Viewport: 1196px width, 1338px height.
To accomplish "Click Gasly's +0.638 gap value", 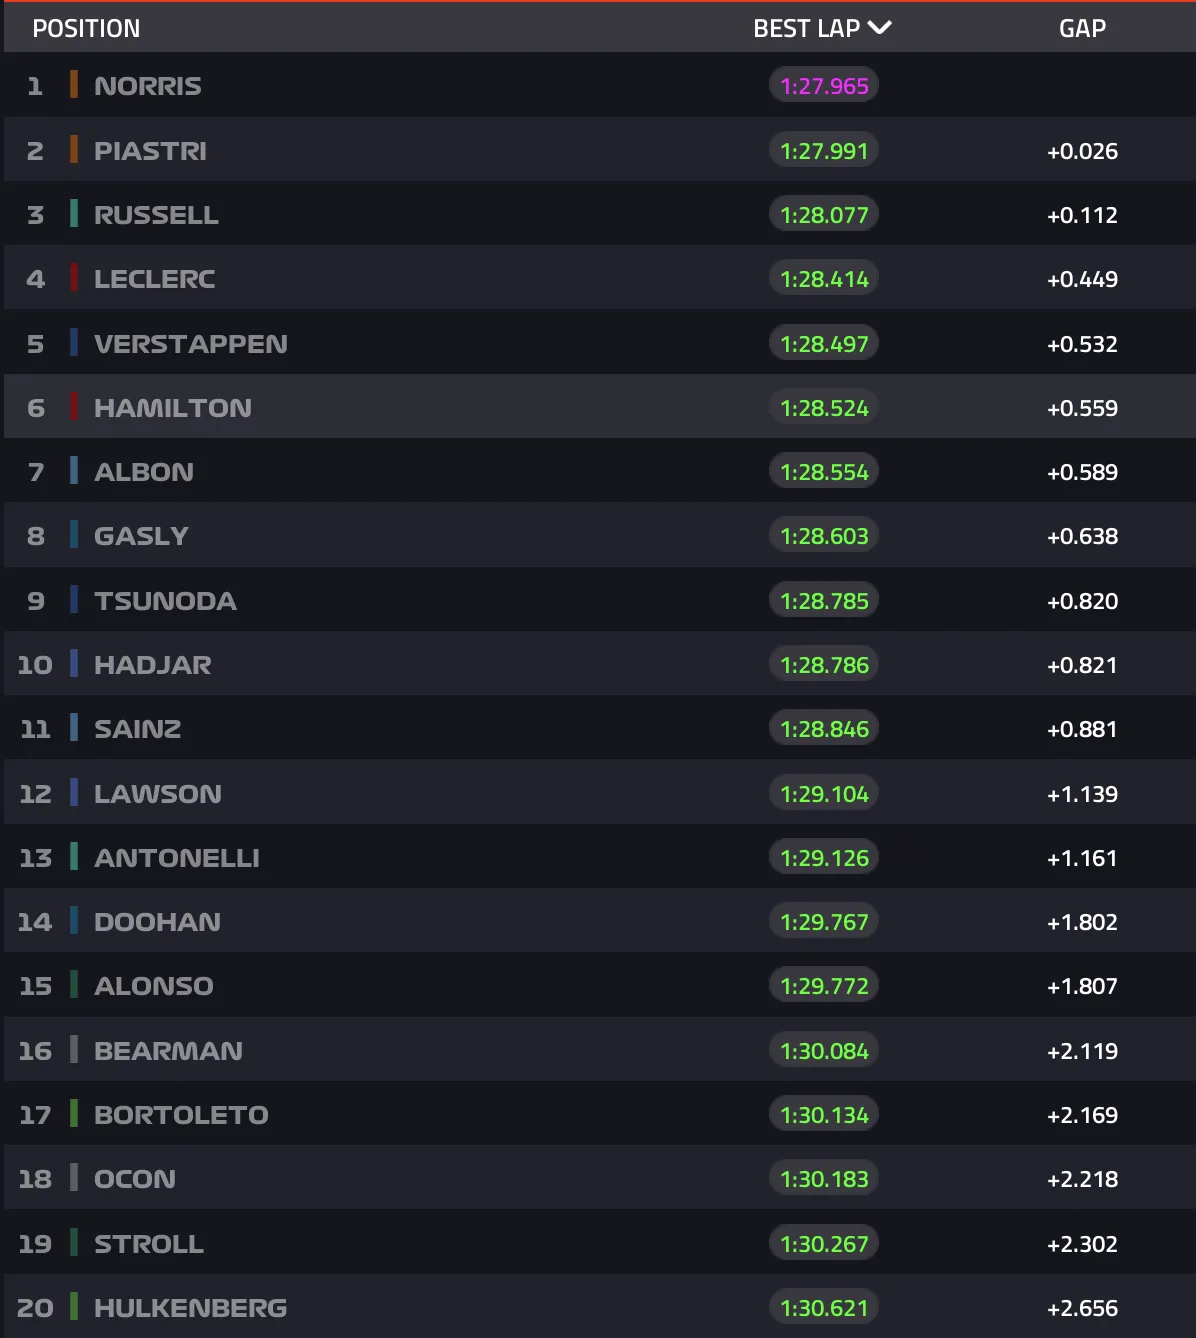I will pos(1082,537).
